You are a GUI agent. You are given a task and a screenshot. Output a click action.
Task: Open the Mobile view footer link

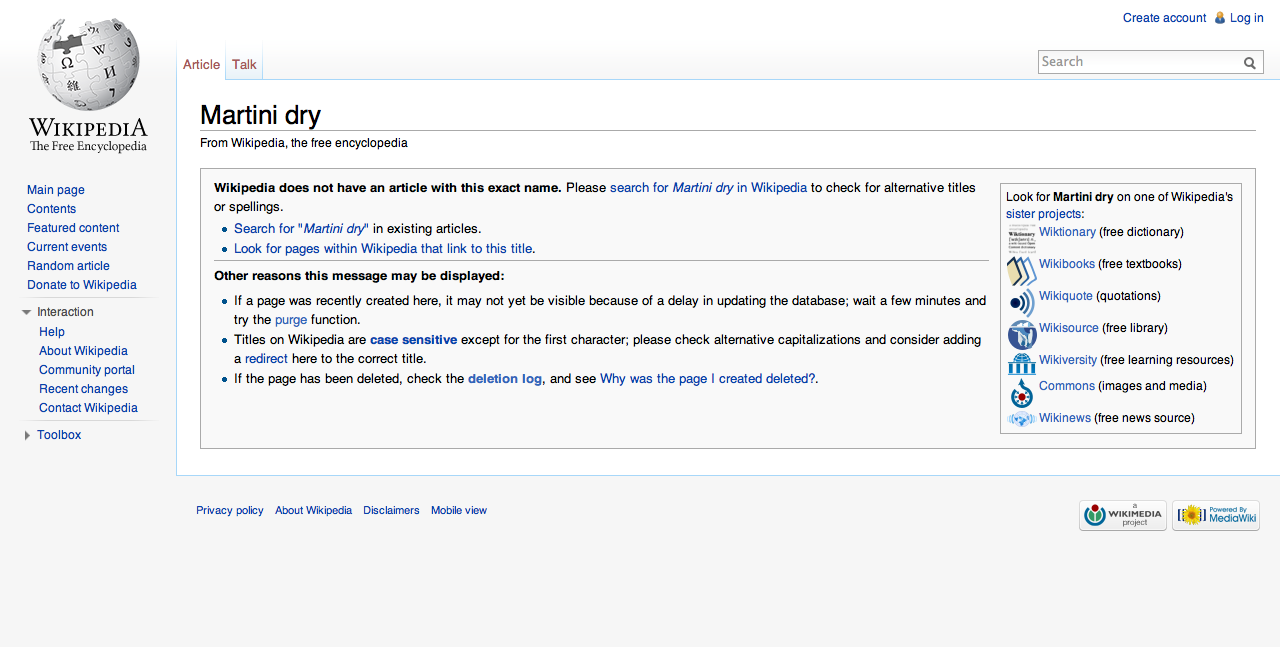tap(459, 511)
